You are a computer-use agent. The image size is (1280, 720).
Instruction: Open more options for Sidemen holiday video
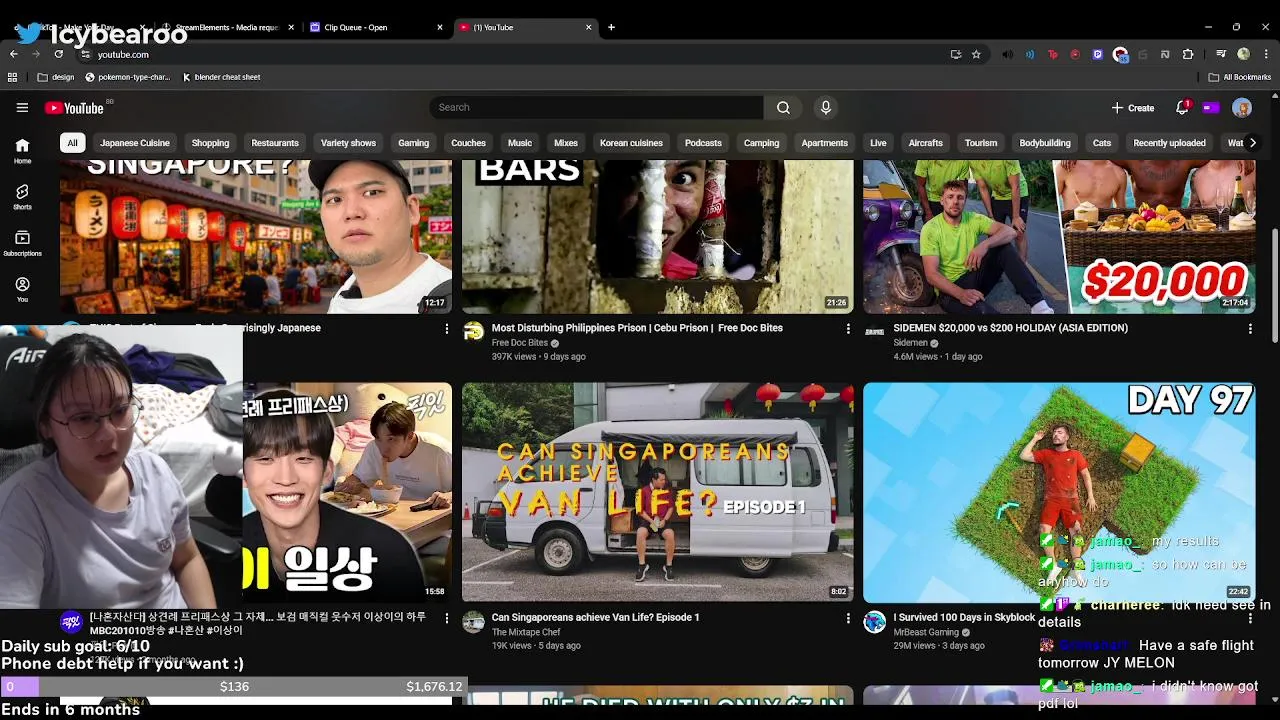1249,328
